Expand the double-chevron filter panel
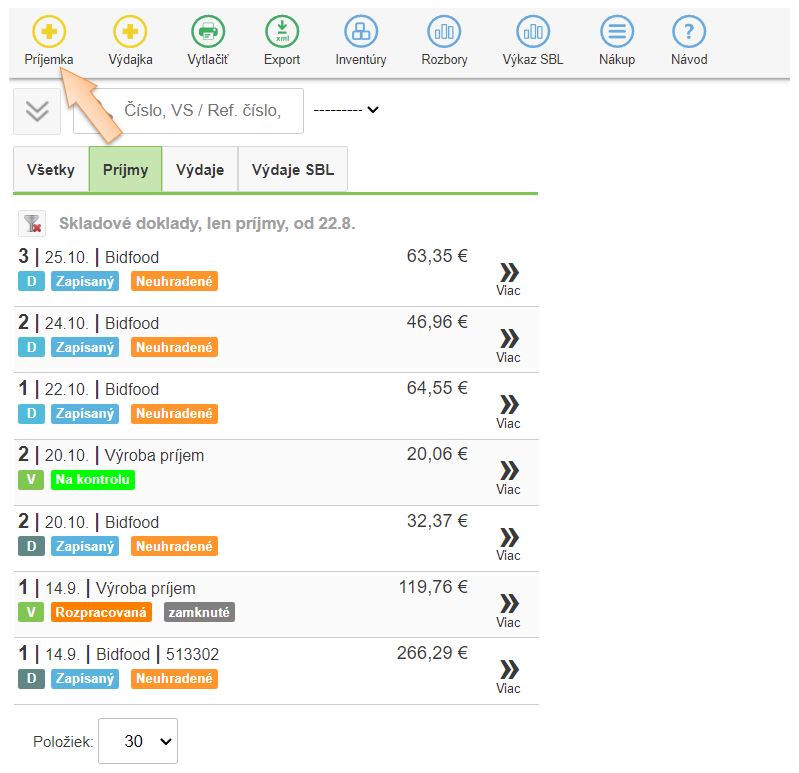 [37, 110]
